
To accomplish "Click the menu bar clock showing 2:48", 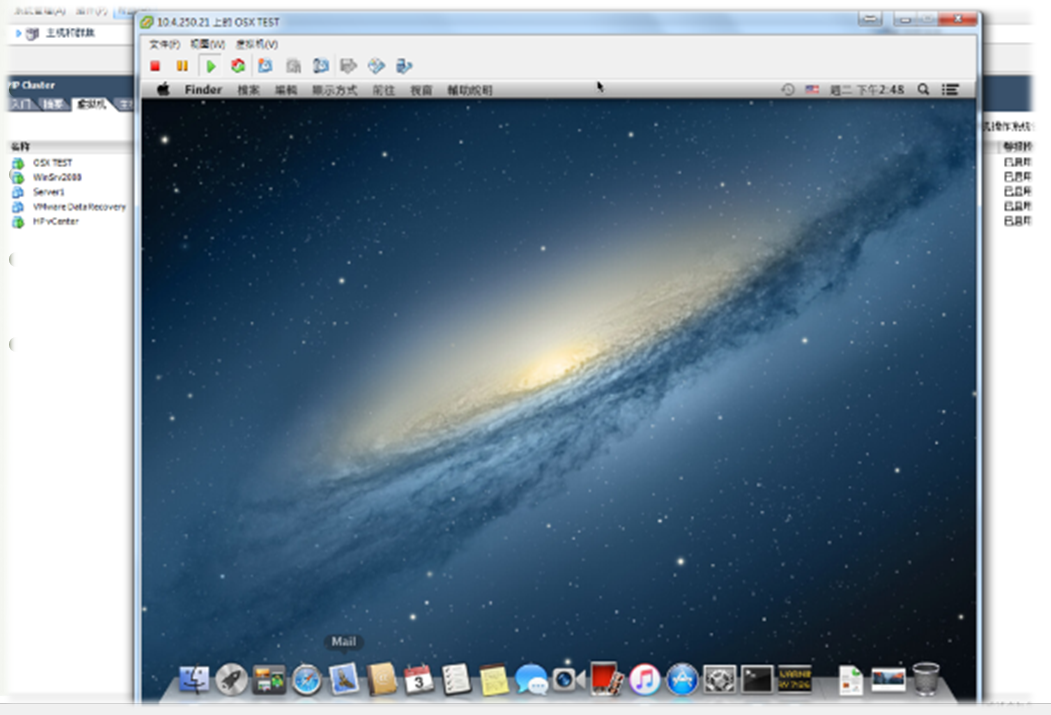I will [867, 90].
